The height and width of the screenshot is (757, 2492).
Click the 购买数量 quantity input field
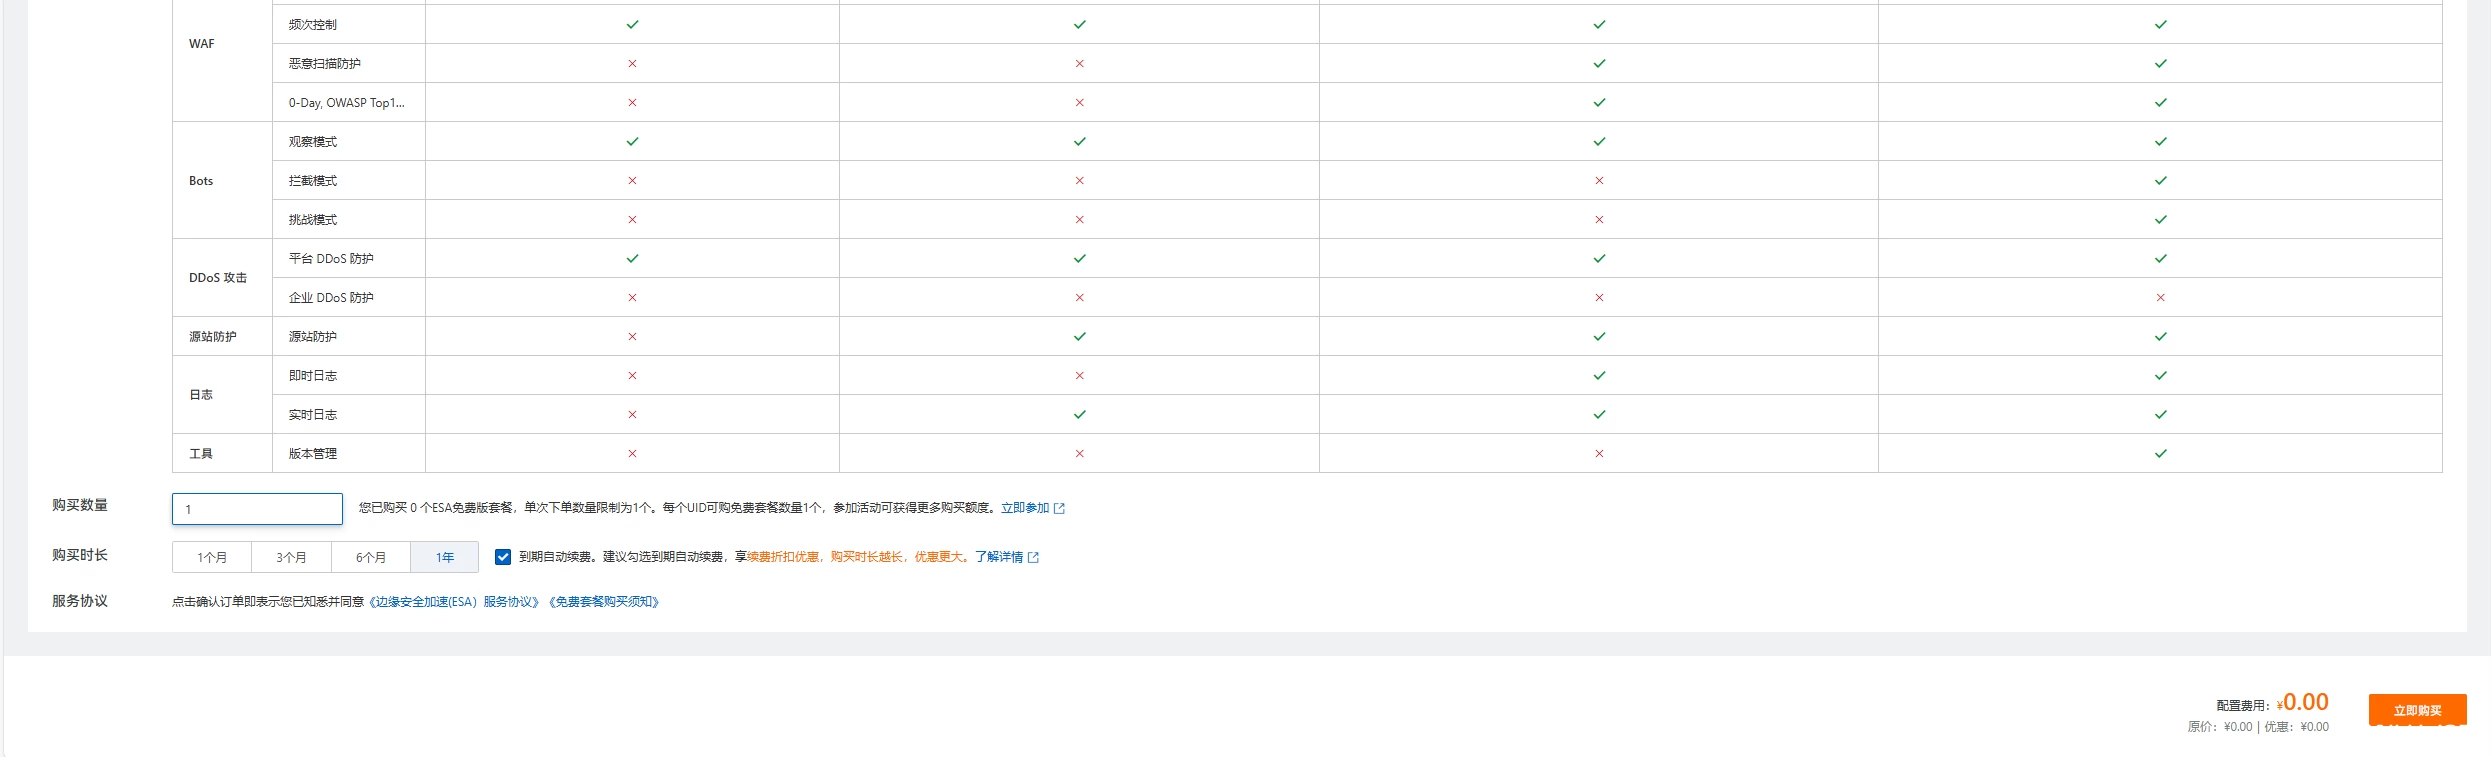point(257,509)
